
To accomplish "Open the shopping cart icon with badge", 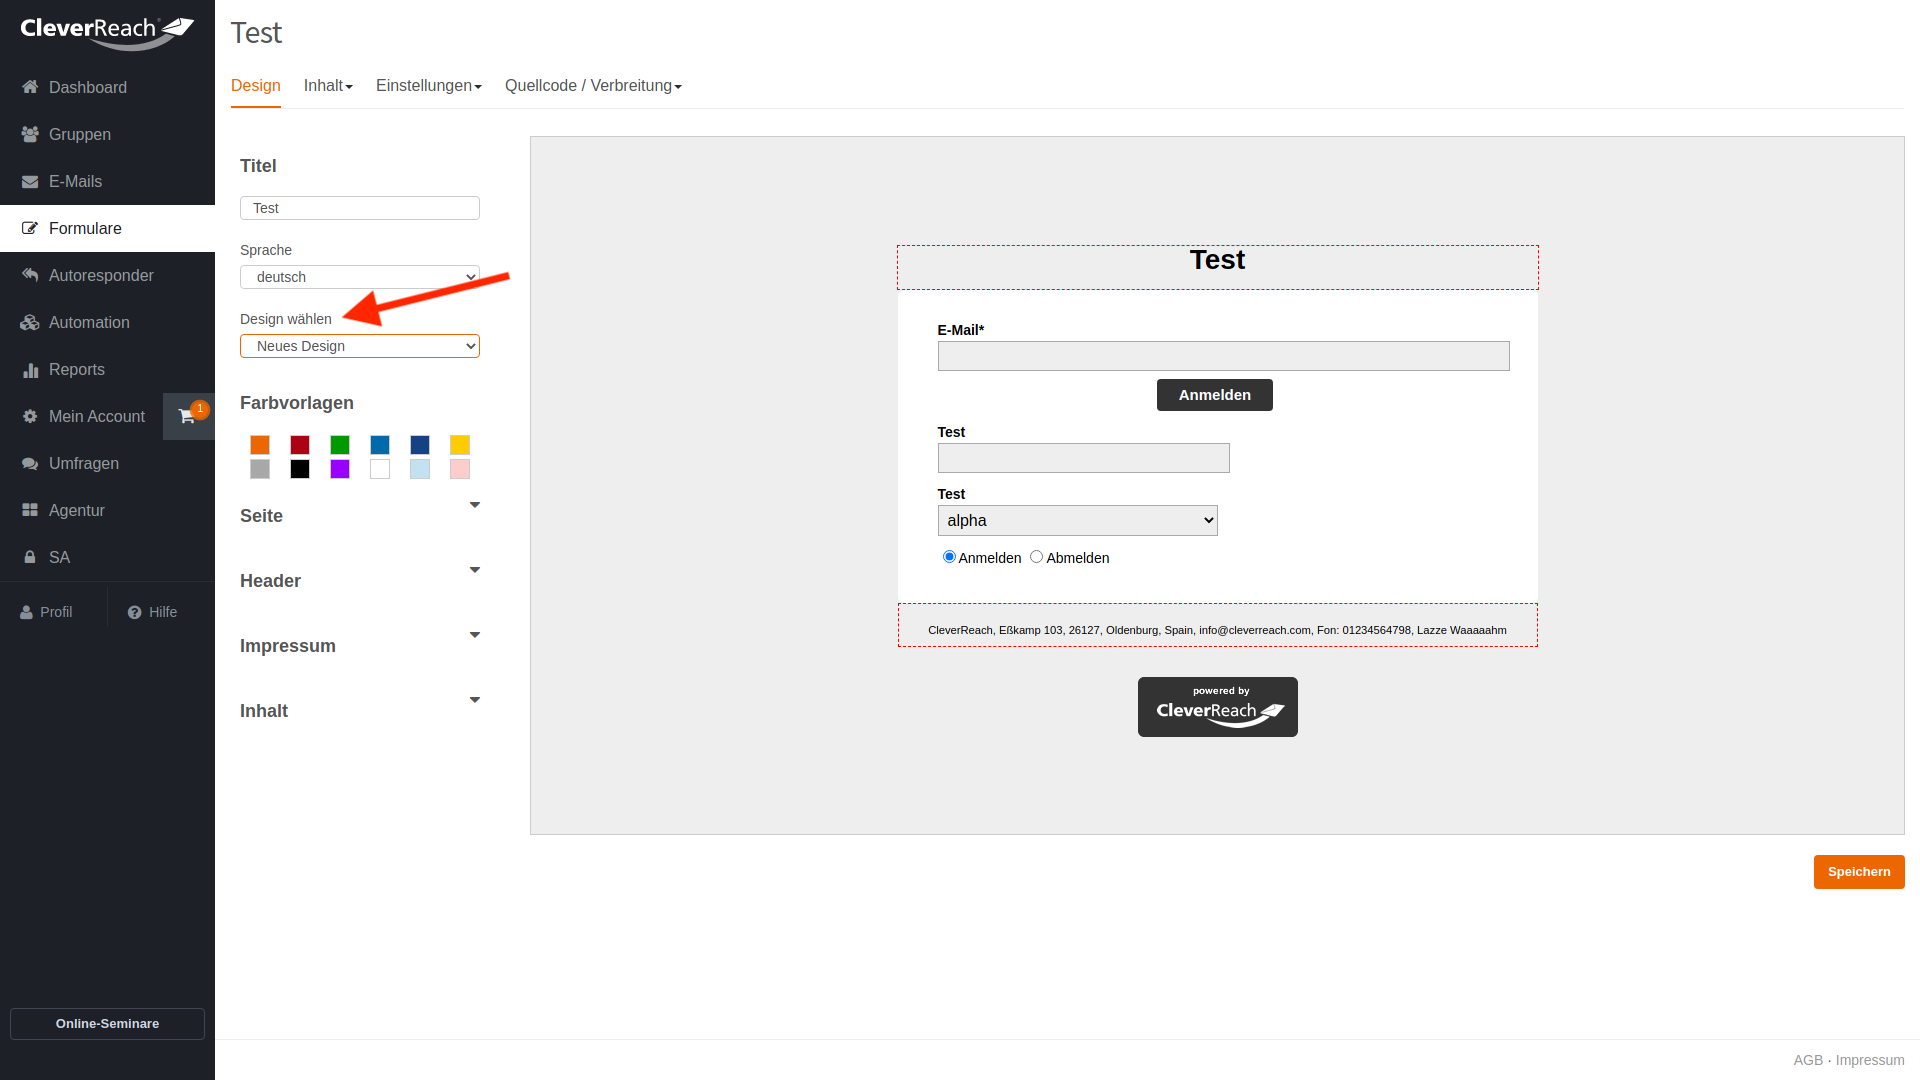I will (x=188, y=416).
